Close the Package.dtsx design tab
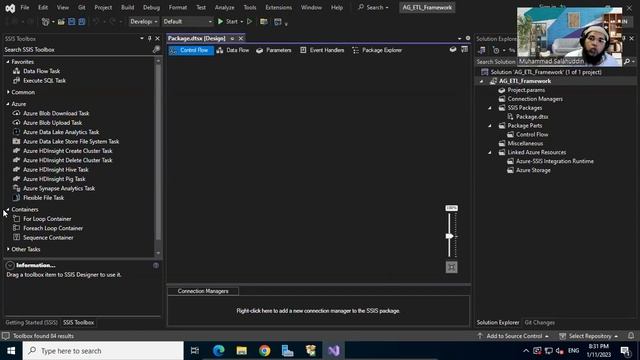The width and height of the screenshot is (640, 360). (x=241, y=38)
